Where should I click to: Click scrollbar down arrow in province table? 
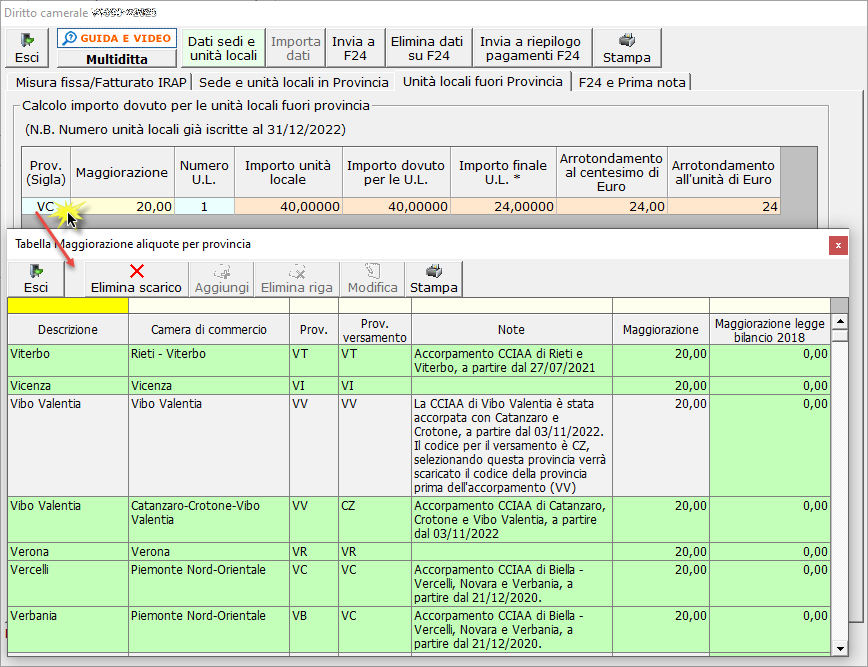click(x=840, y=647)
